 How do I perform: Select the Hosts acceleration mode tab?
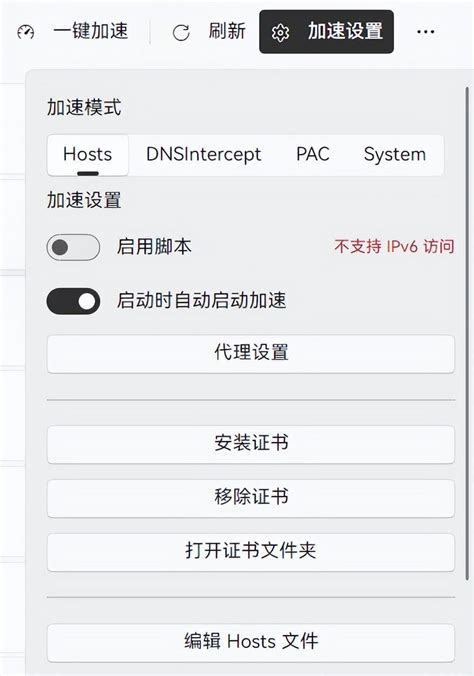click(x=88, y=155)
